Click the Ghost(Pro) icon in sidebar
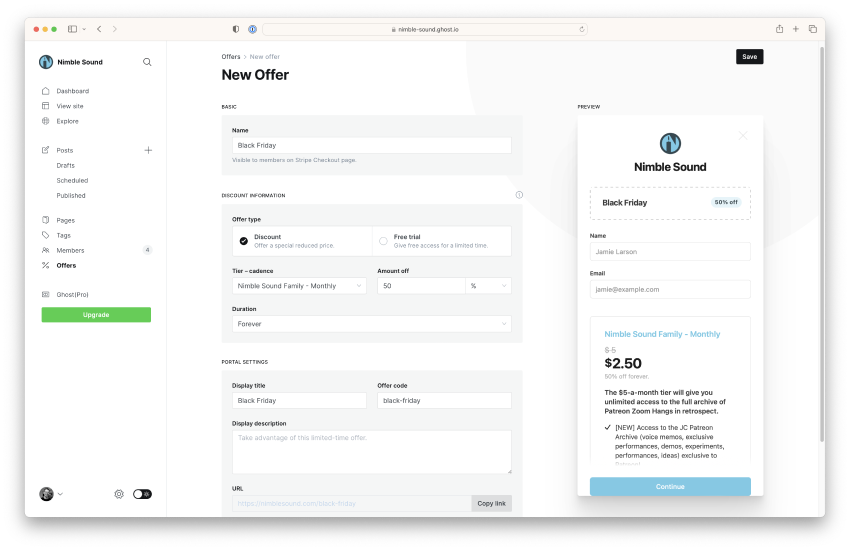Viewport: 850px width, 550px height. (x=46, y=294)
